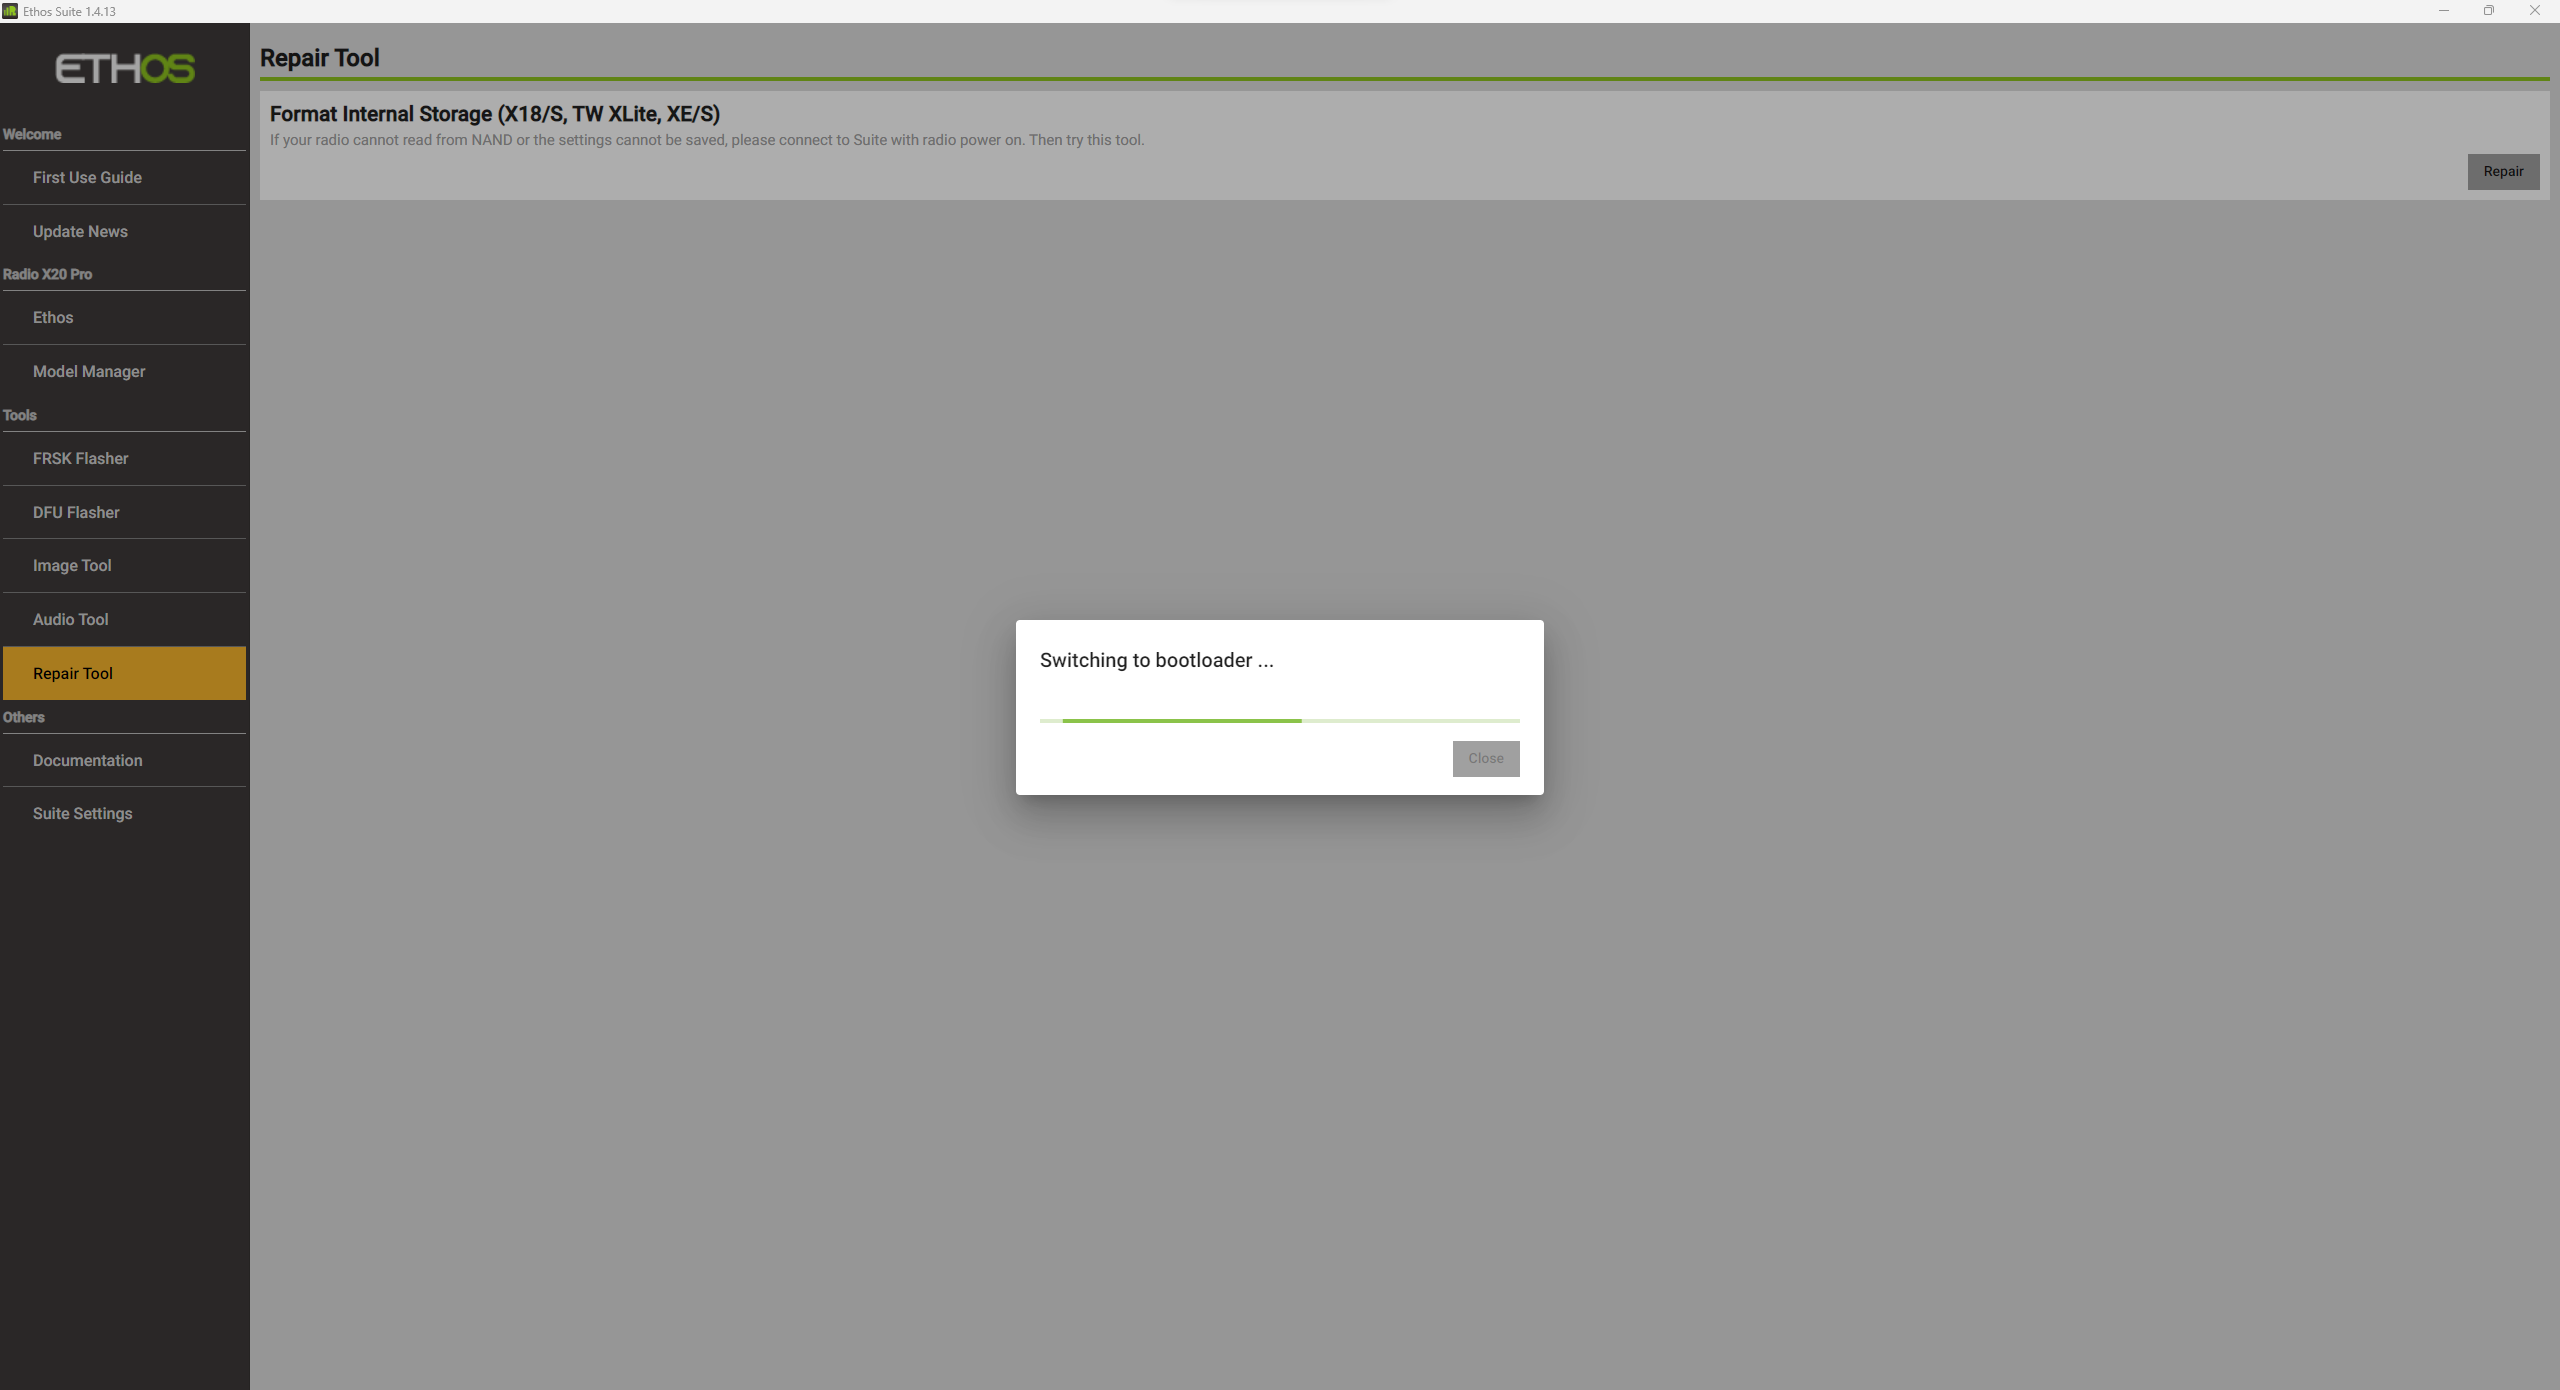The image size is (2560, 1390).
Task: Click the Switching to bootloader message
Action: pyautogui.click(x=1156, y=660)
